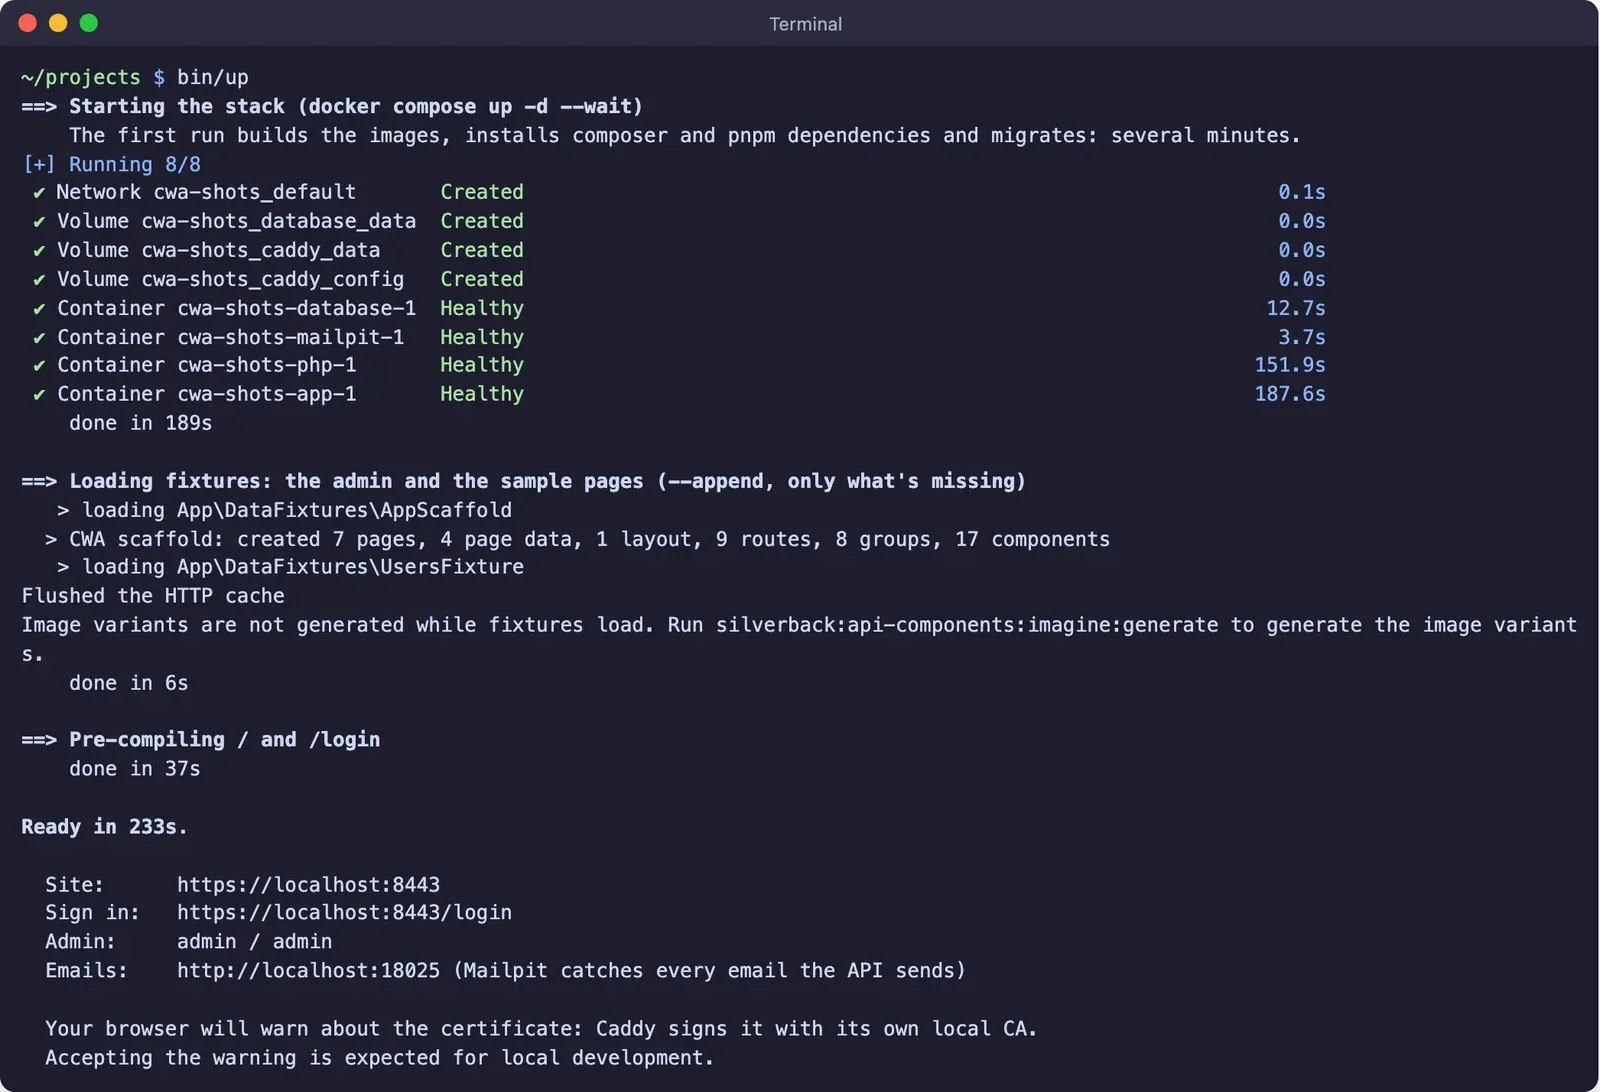Click the 'admin / admin' credentials text
Screen dimensions: 1600x1092
click(255, 942)
